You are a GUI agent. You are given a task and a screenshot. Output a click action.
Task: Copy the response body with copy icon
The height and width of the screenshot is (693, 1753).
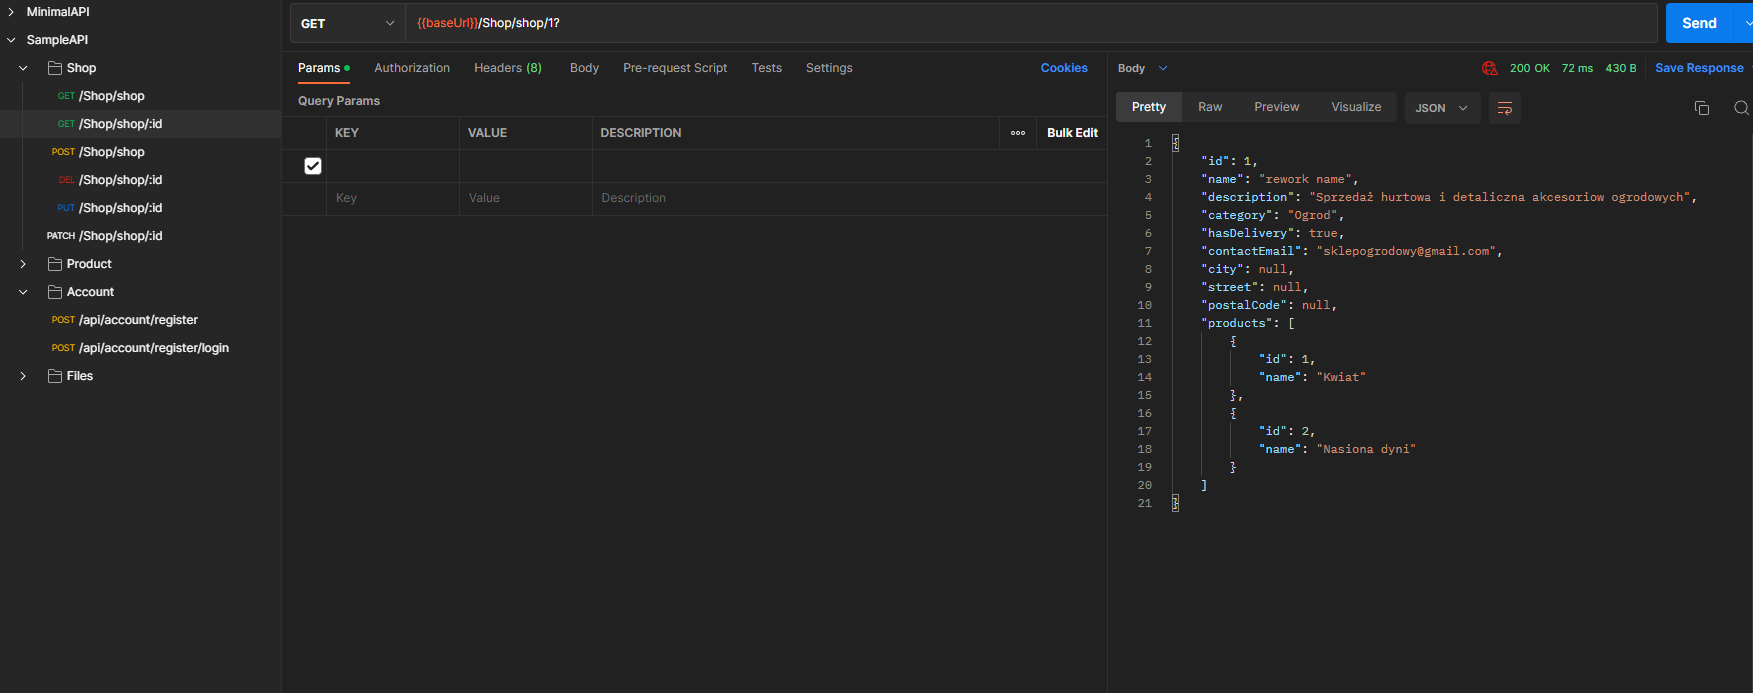point(1701,108)
